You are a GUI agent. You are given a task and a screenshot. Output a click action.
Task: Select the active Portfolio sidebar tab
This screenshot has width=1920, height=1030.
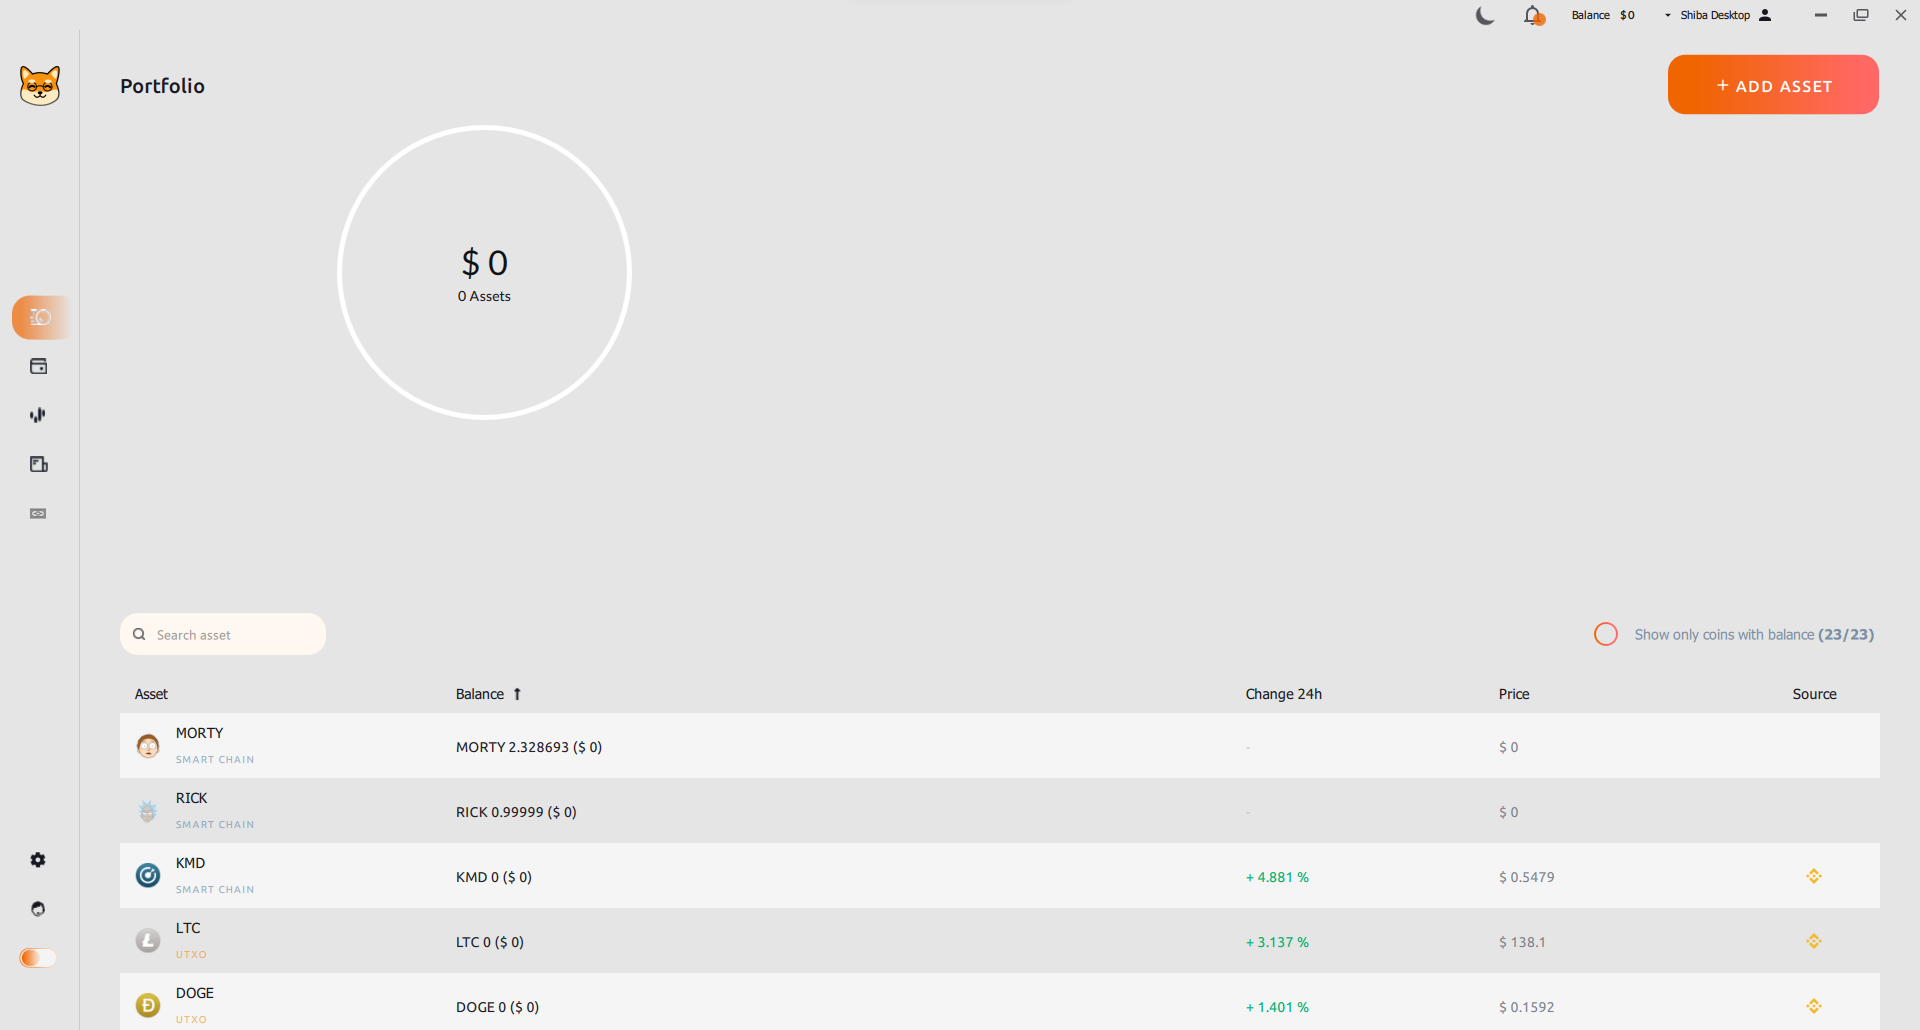click(x=40, y=317)
